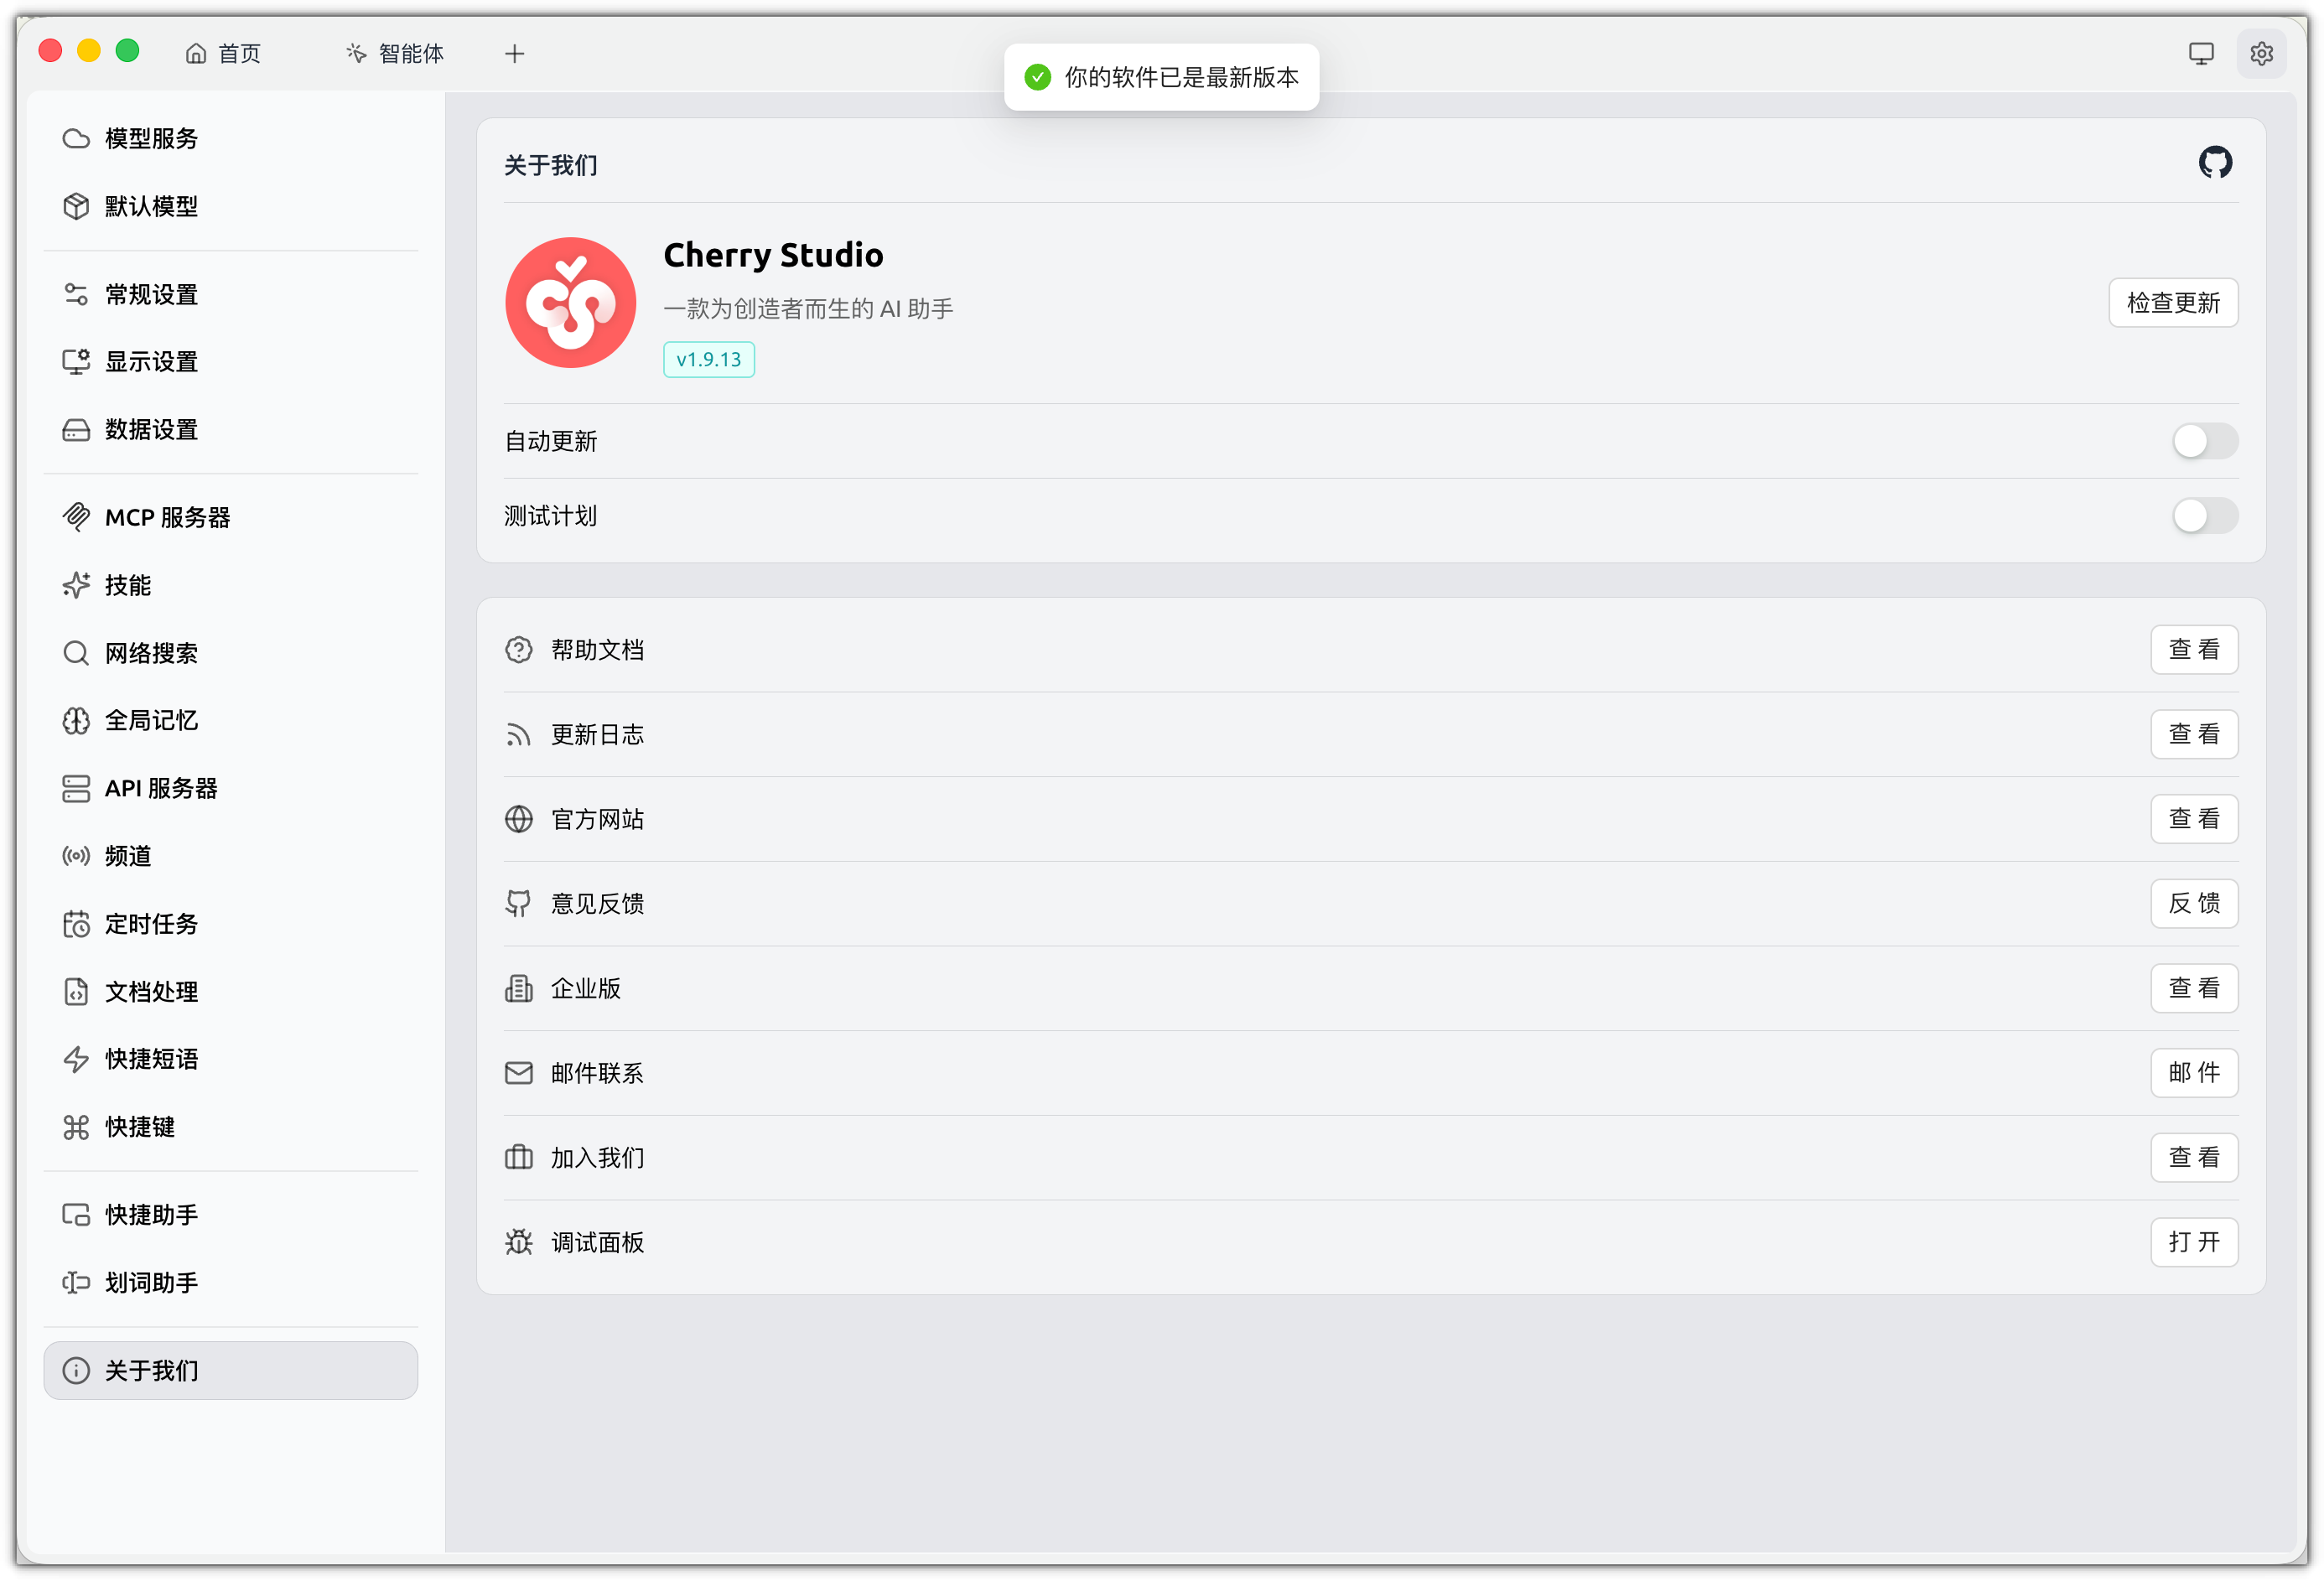The width and height of the screenshot is (2324, 1581).
Task: Click the info icon beside 关于我们
Action: coord(76,1370)
